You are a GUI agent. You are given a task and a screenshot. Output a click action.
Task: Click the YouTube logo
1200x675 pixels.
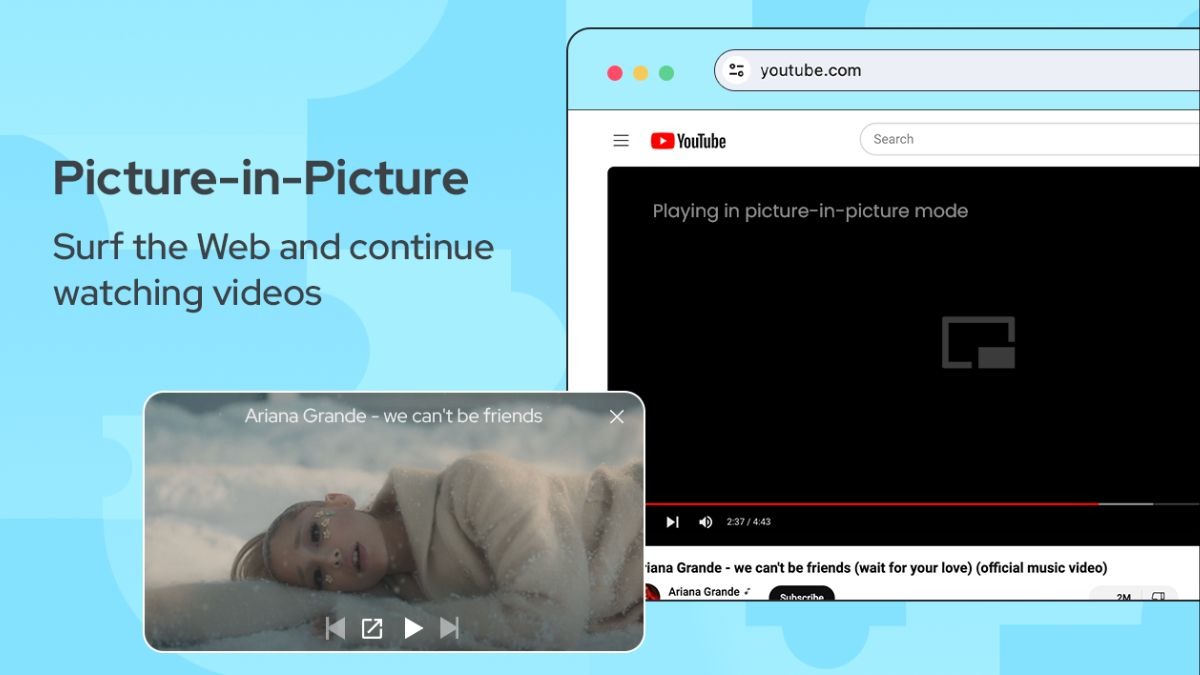coord(688,141)
